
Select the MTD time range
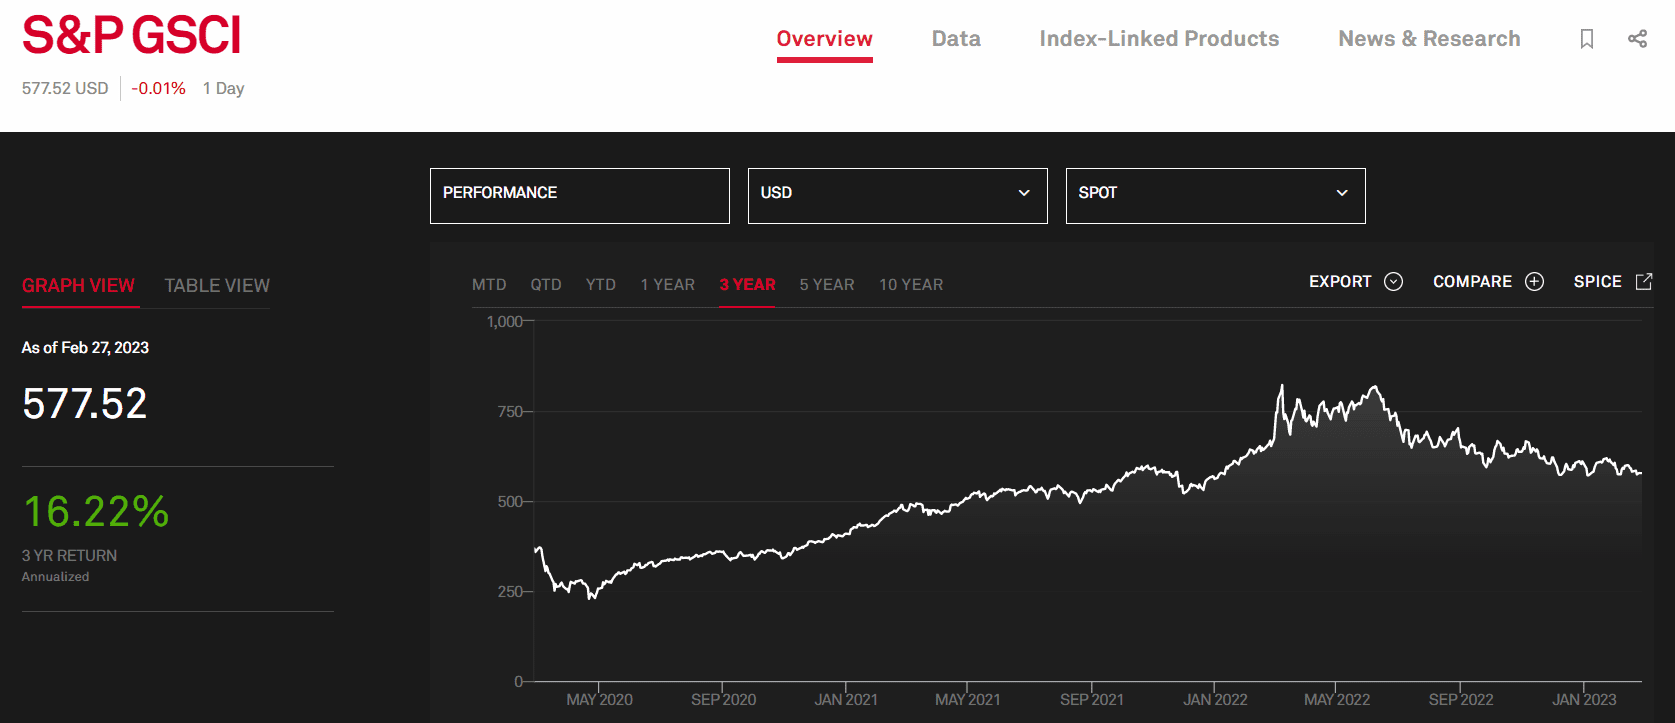click(489, 285)
